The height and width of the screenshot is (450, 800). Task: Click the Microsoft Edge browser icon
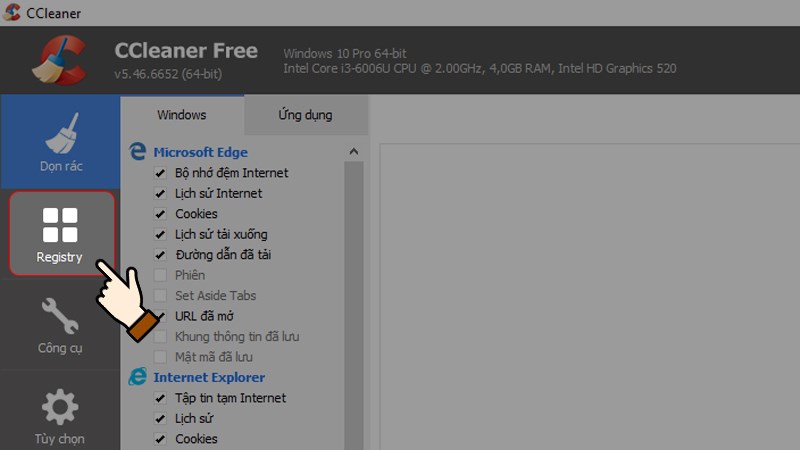[137, 152]
